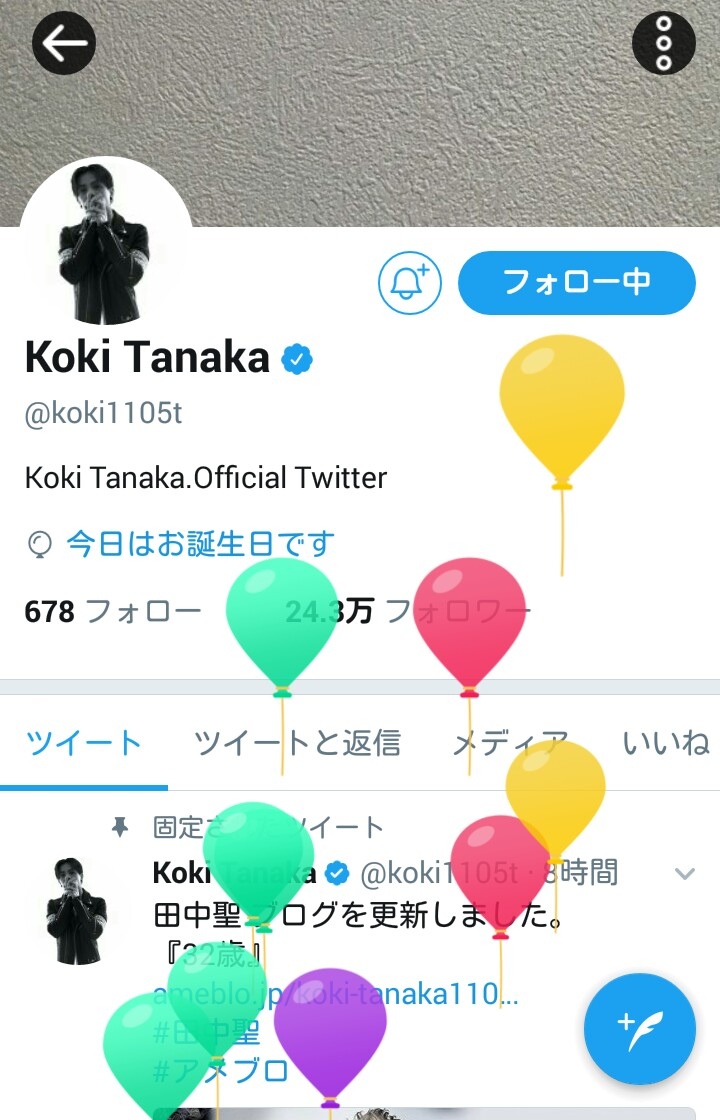The height and width of the screenshot is (1120, 720).
Task: Open the メディア tab
Action: coord(511,744)
